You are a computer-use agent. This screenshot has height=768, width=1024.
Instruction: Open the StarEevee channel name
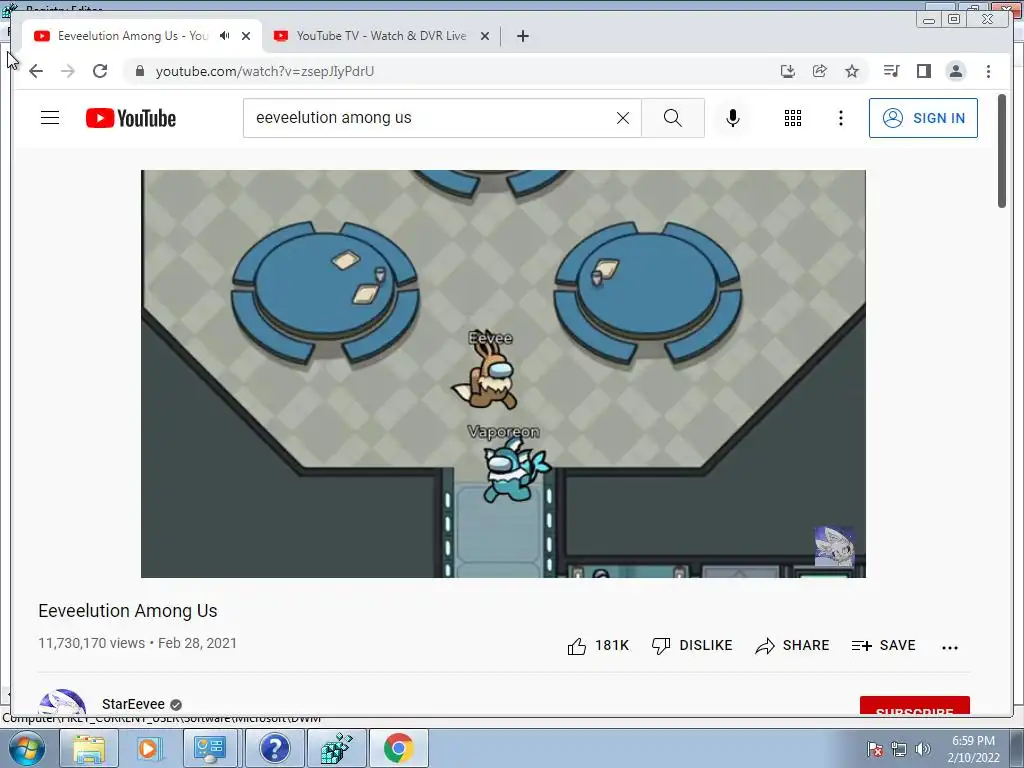[133, 704]
